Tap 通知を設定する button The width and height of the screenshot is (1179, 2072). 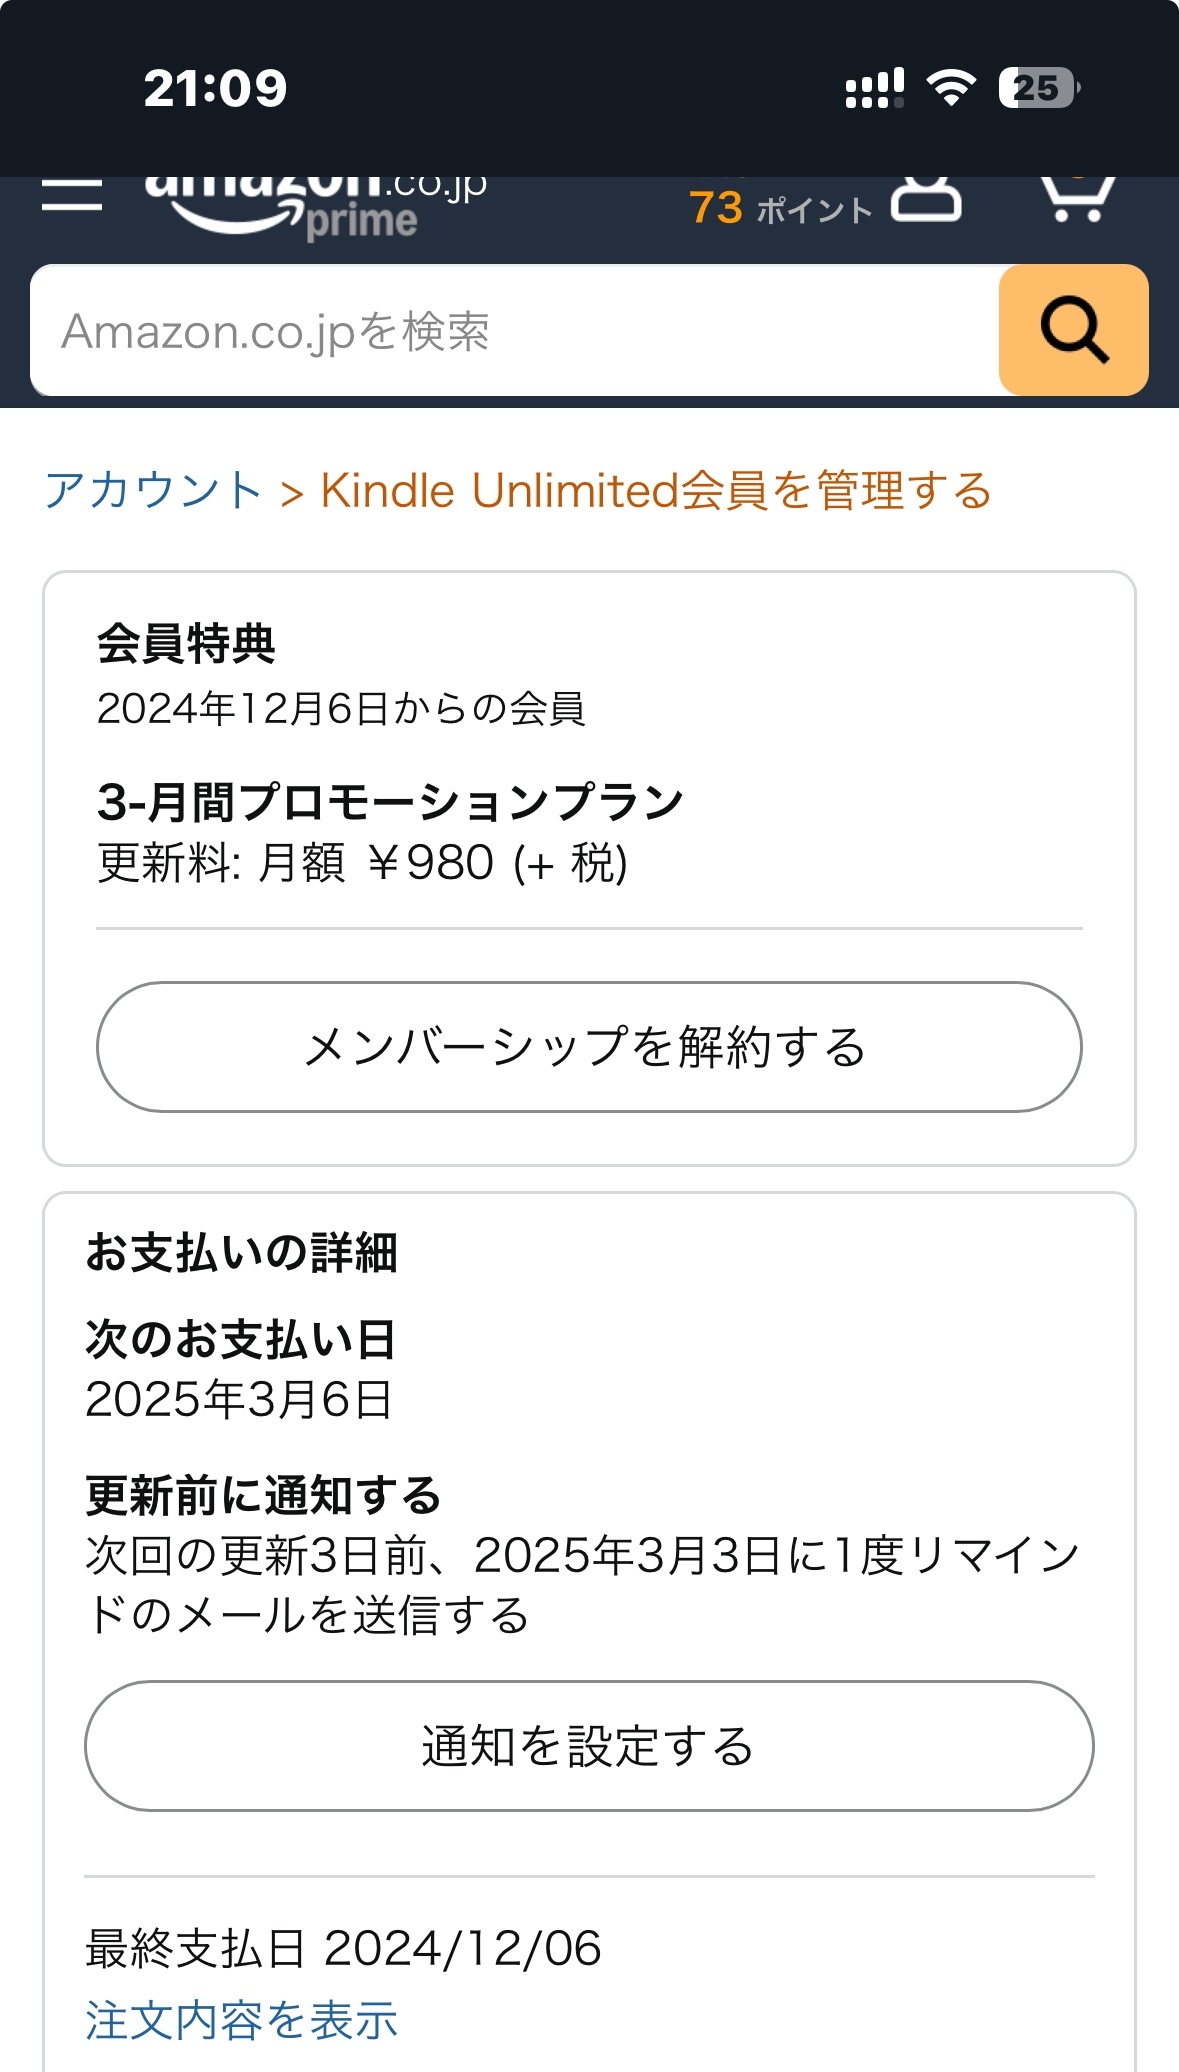pos(589,1746)
